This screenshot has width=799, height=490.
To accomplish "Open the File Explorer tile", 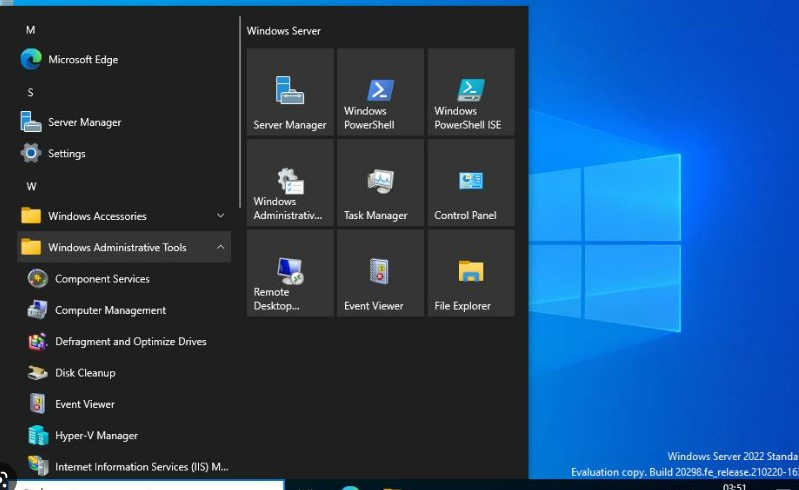I will click(x=471, y=273).
